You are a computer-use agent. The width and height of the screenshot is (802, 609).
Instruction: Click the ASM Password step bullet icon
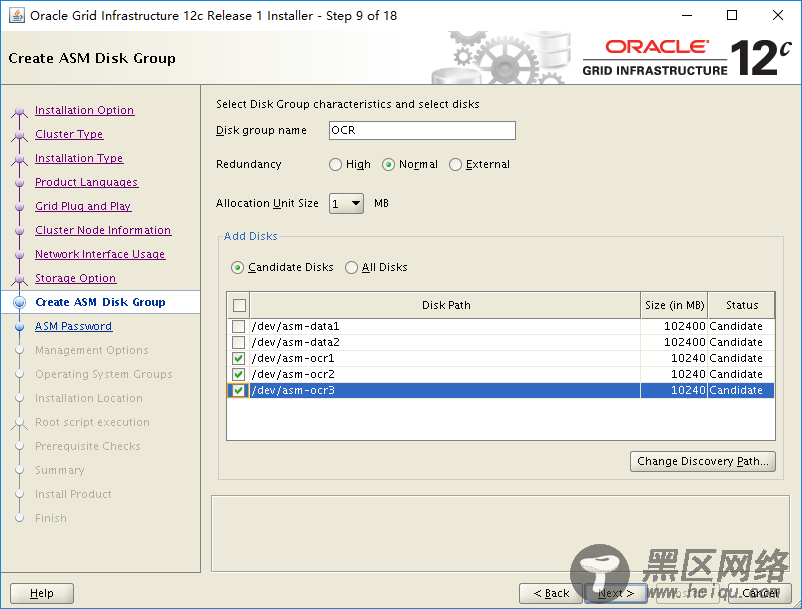(19, 326)
